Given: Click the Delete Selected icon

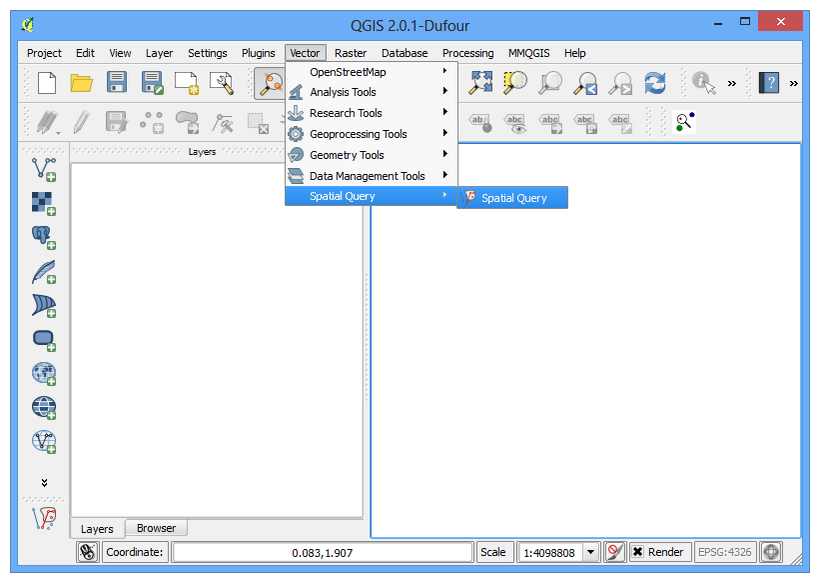Looking at the screenshot, I should tap(258, 123).
